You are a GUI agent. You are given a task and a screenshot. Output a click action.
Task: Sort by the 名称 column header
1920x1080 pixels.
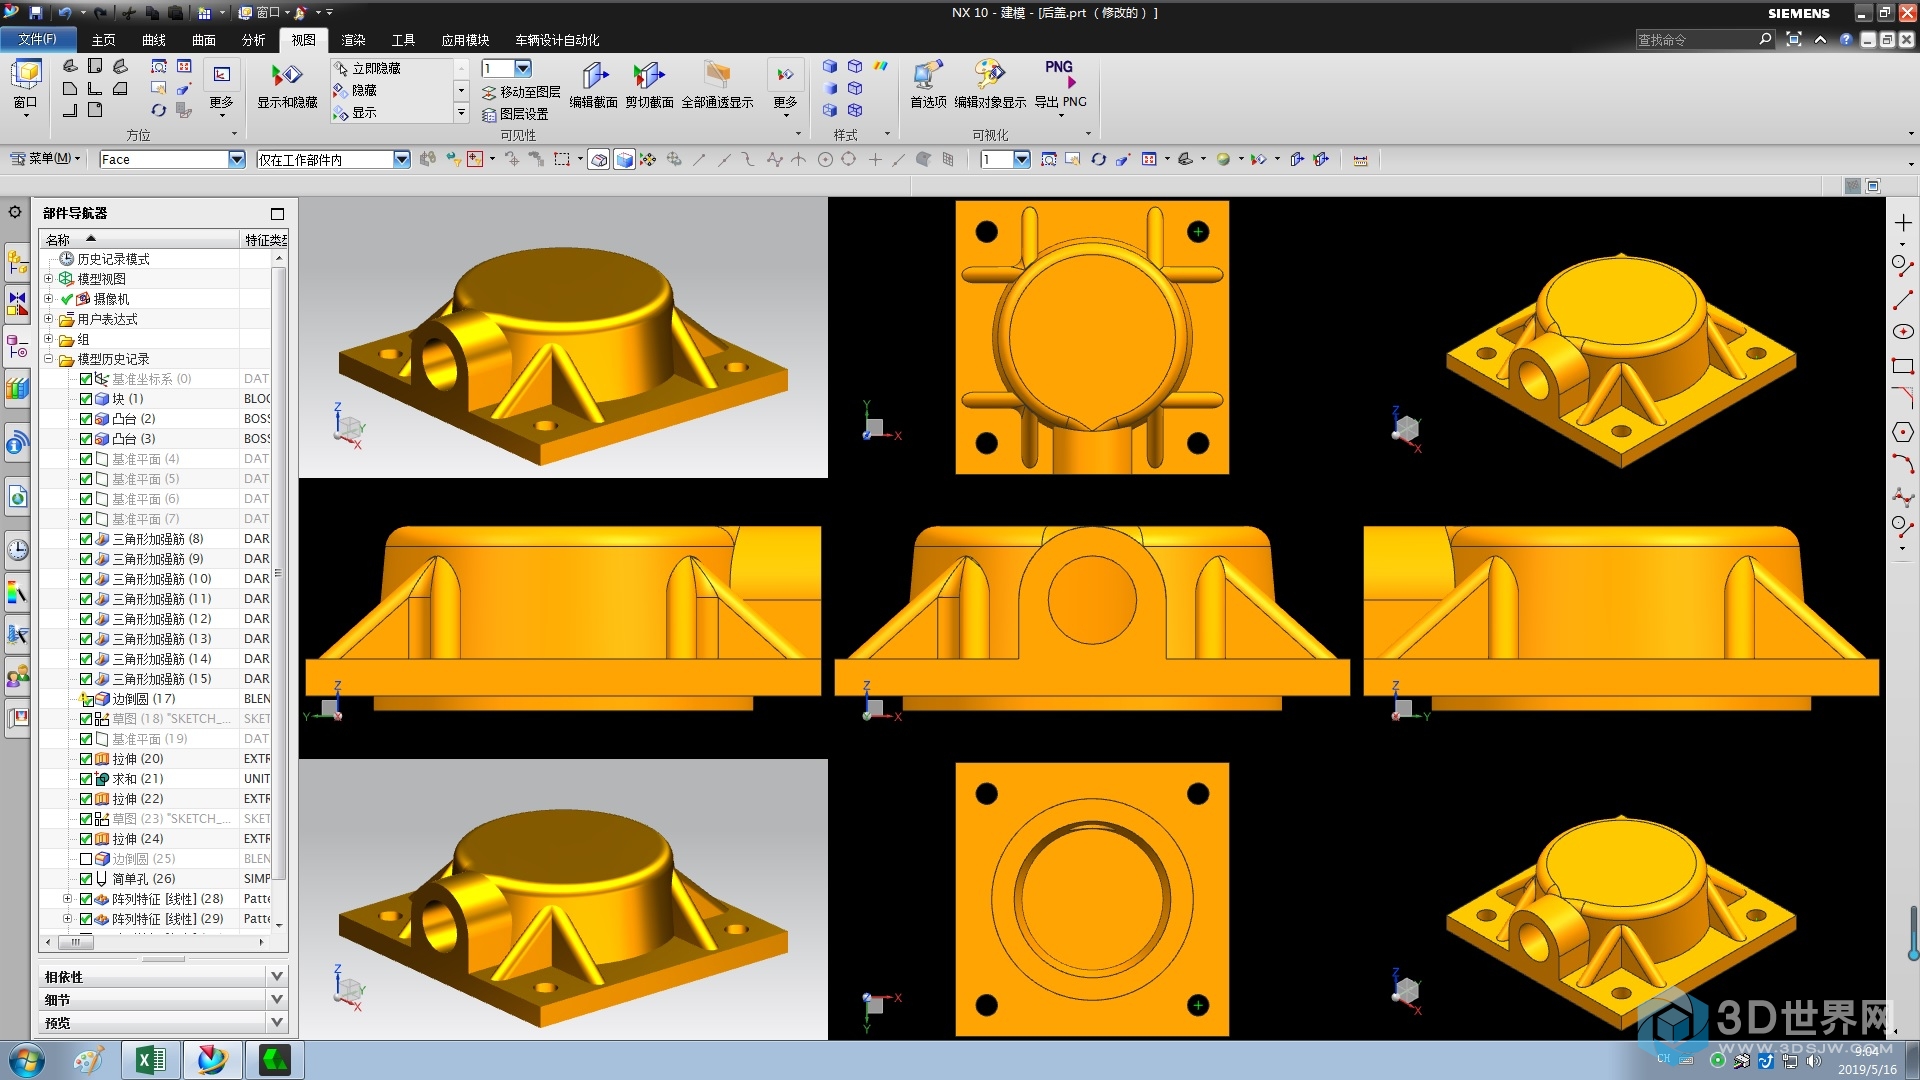139,239
